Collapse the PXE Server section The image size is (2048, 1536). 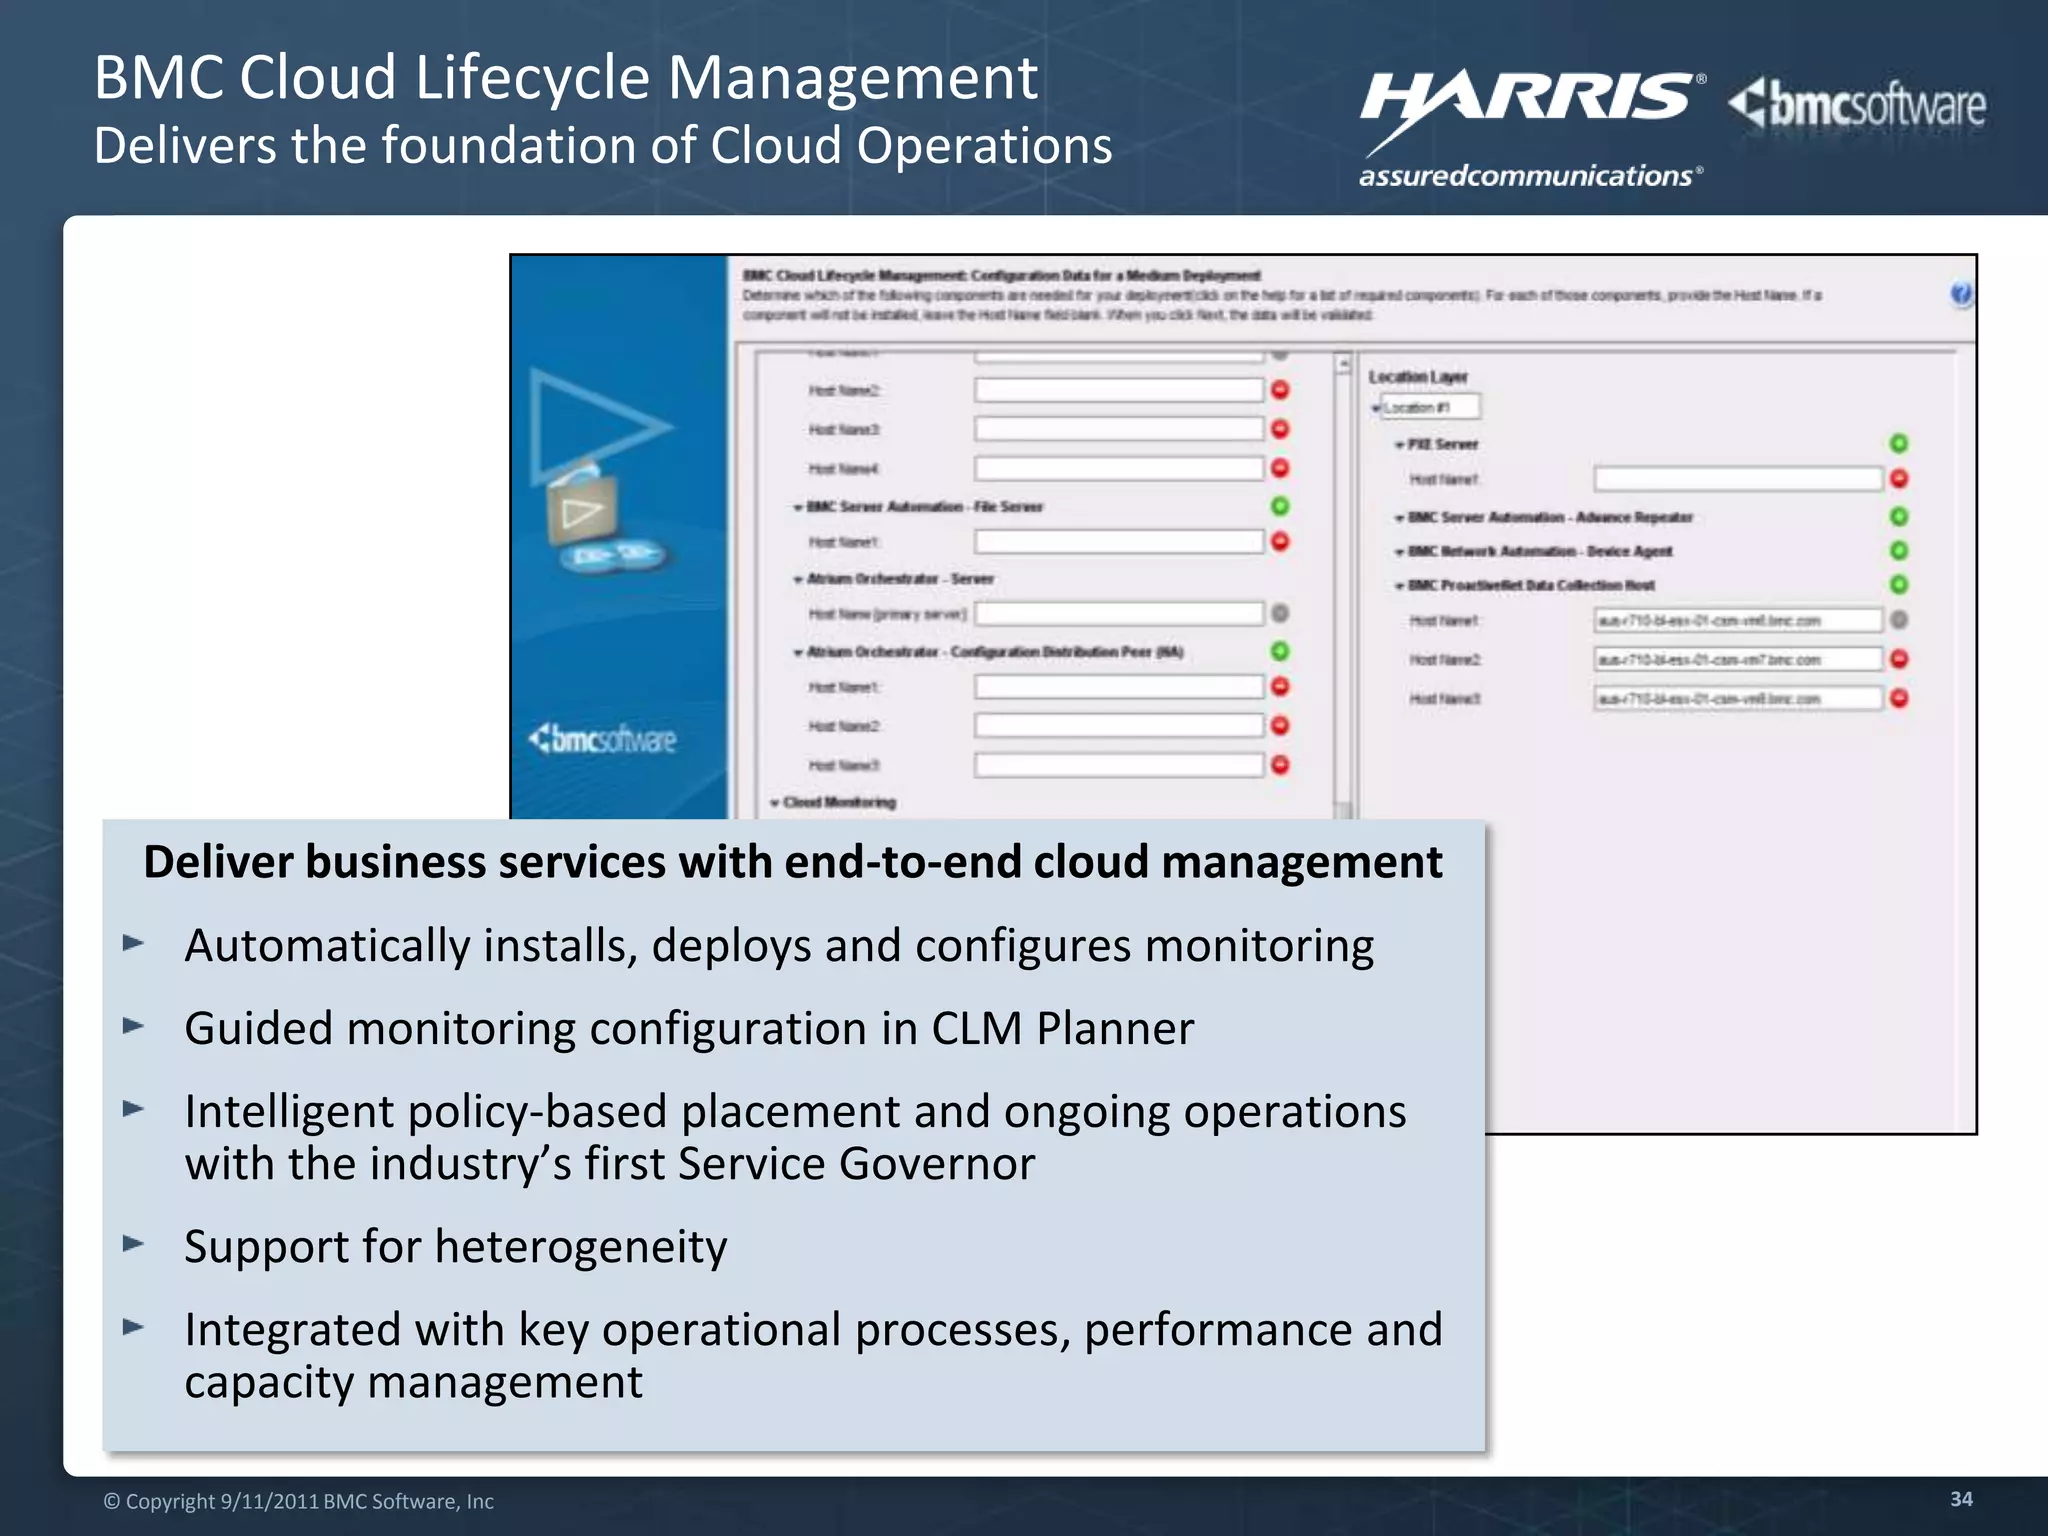(x=1400, y=445)
